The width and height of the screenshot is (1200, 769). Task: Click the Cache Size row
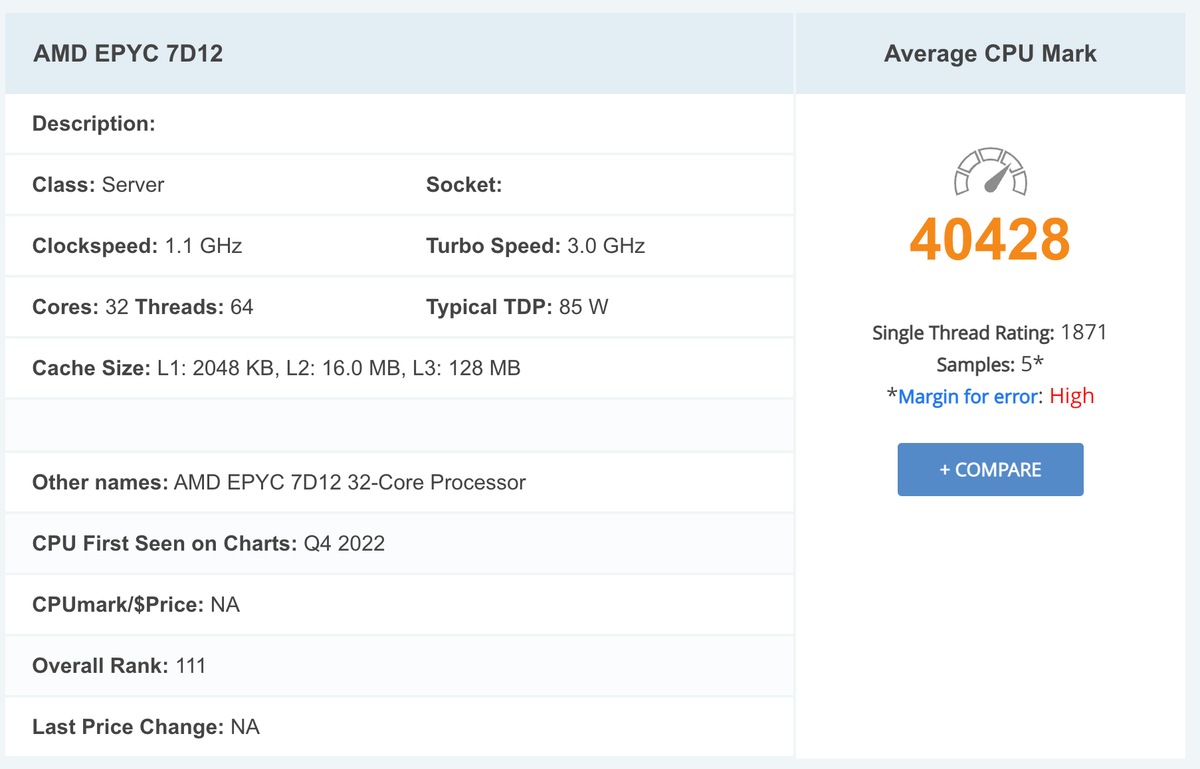[x=276, y=368]
